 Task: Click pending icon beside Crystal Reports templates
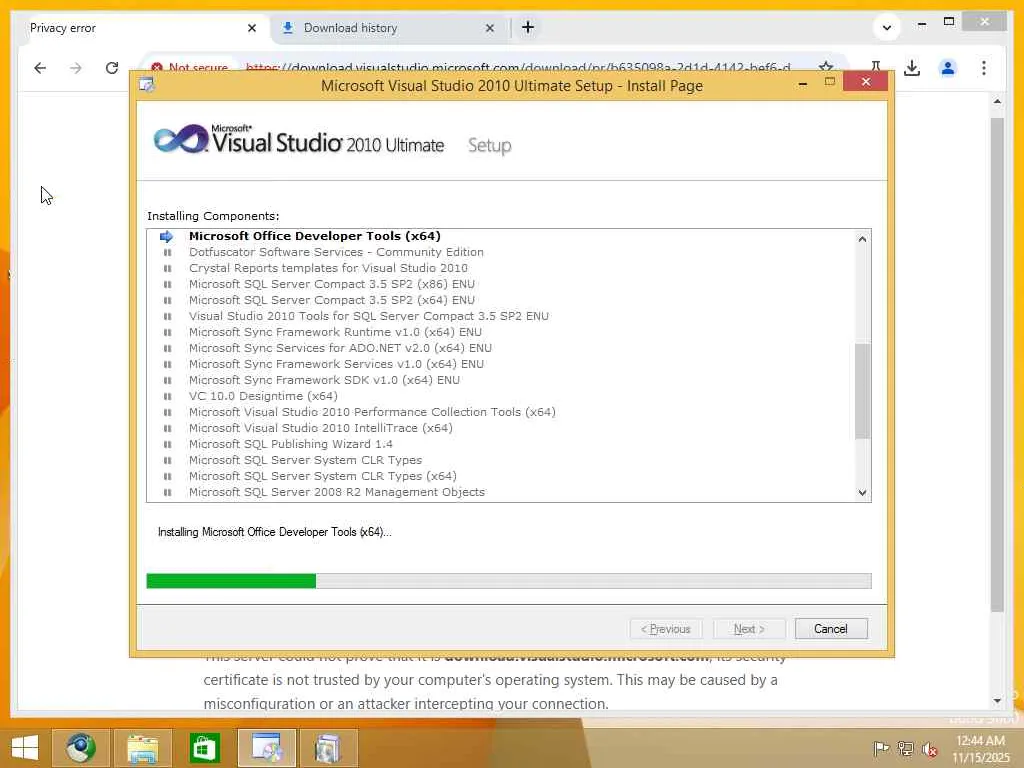(167, 268)
